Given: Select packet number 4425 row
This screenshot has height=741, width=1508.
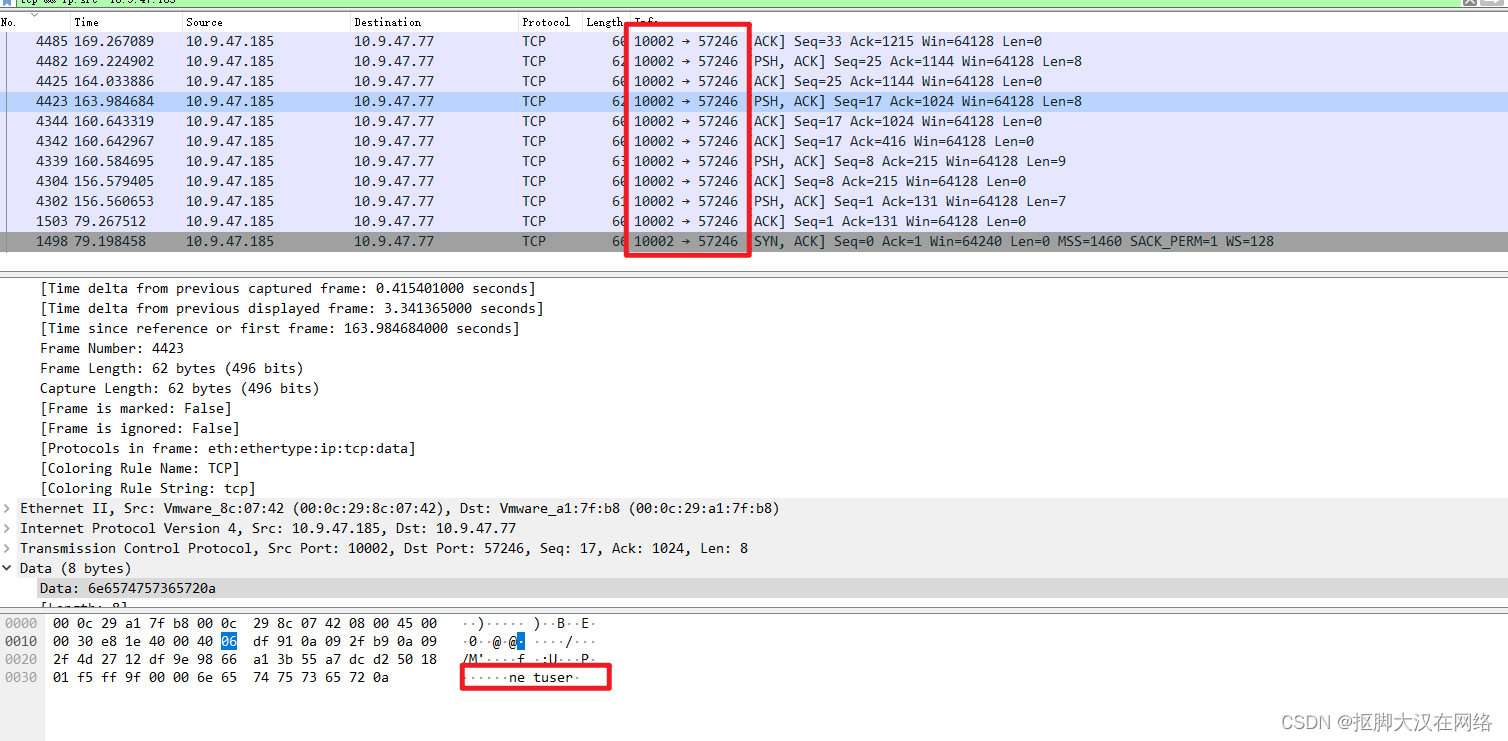Looking at the screenshot, I should click(x=754, y=81).
